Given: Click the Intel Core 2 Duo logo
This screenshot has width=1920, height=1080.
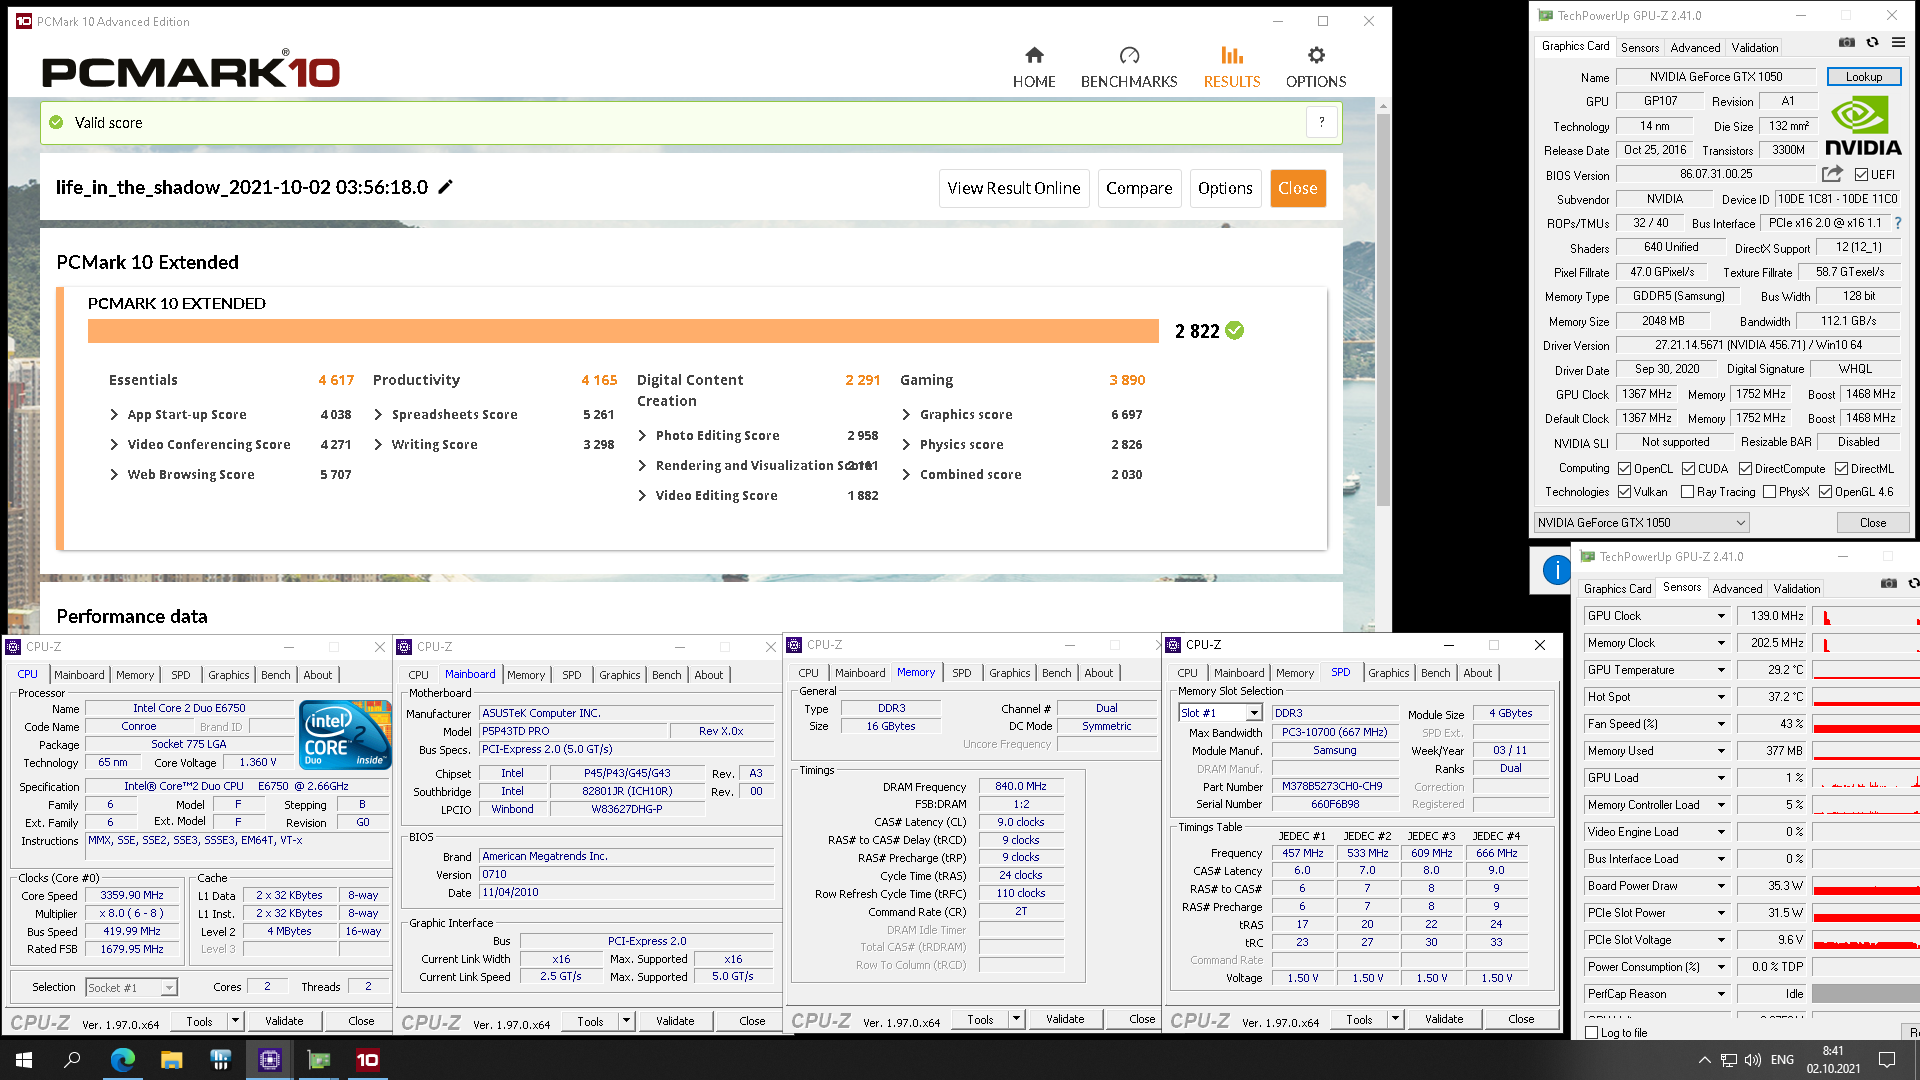Looking at the screenshot, I should click(x=345, y=735).
